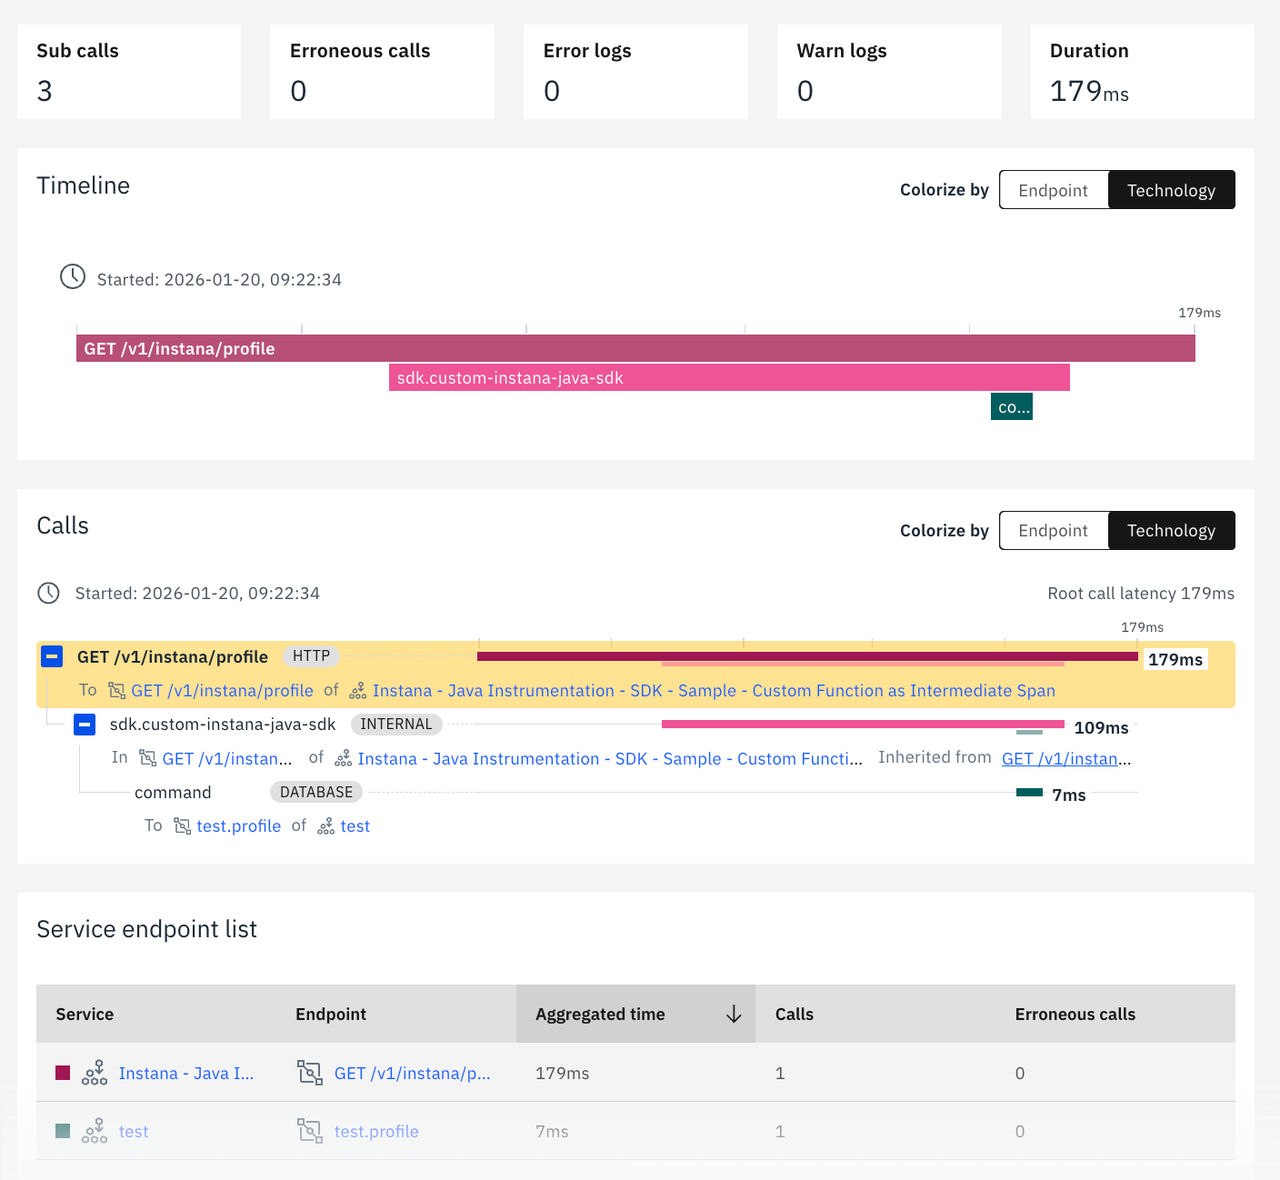Viewport: 1280px width, 1180px height.
Task: Click service icon in test table row
Action: point(95,1131)
